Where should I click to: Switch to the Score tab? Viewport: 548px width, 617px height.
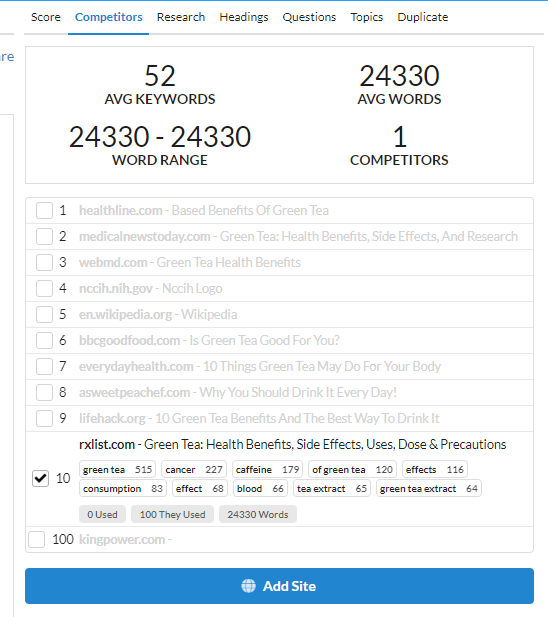(46, 17)
